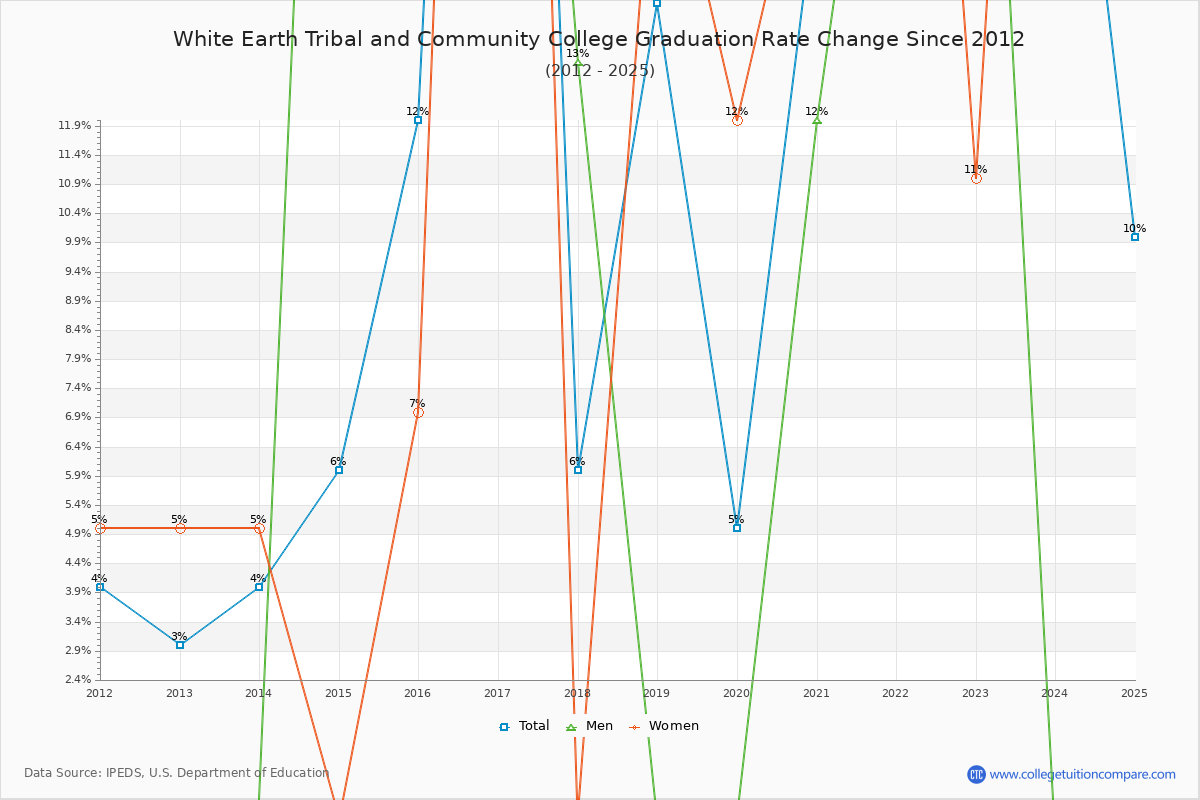Click the chart title text

click(x=599, y=39)
